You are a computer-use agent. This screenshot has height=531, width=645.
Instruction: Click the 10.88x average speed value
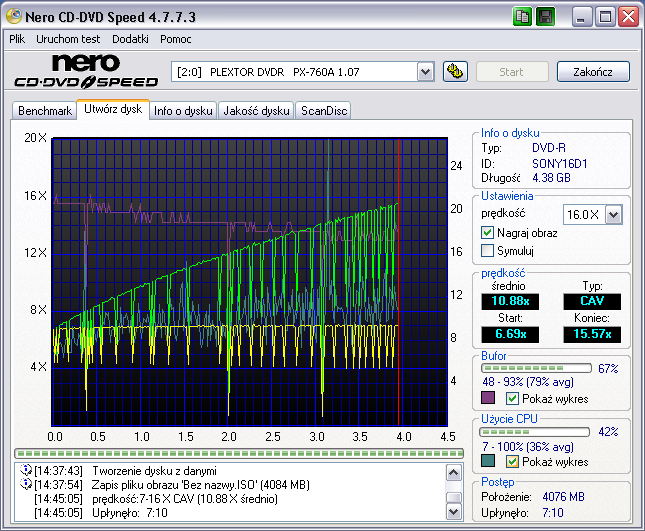[510, 301]
